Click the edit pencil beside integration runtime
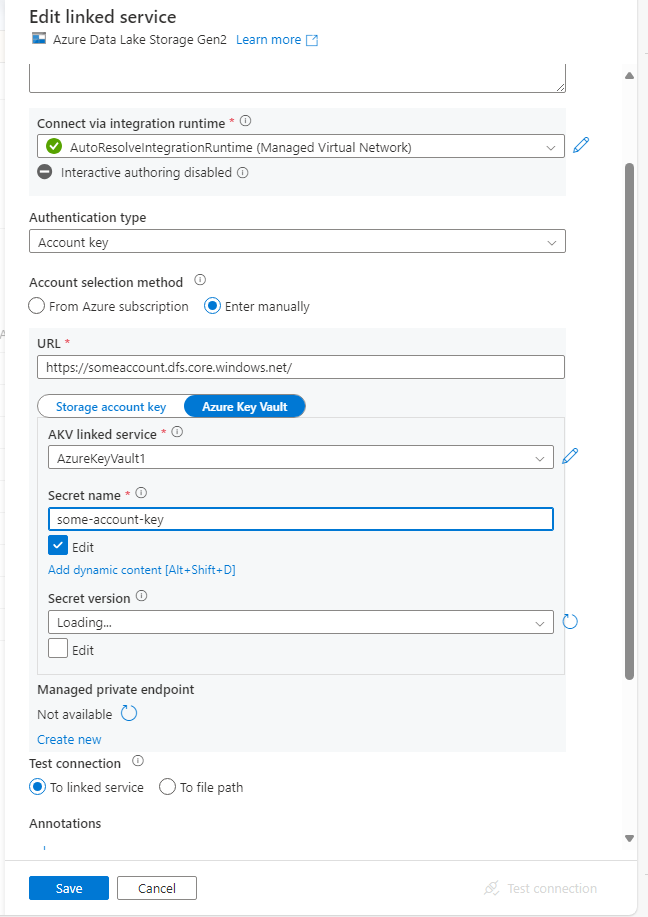Image resolution: width=648 pixels, height=917 pixels. click(581, 146)
